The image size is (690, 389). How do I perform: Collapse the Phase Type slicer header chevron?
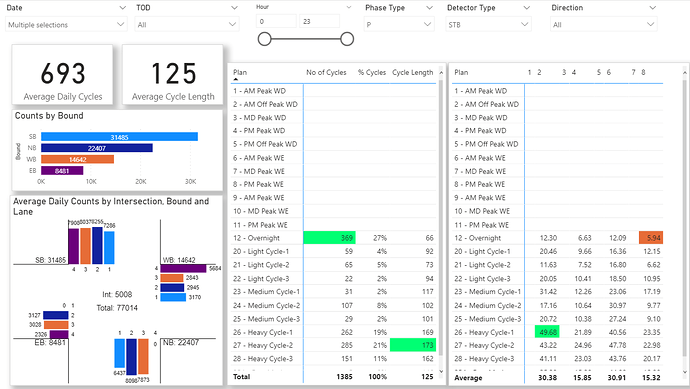(x=429, y=8)
